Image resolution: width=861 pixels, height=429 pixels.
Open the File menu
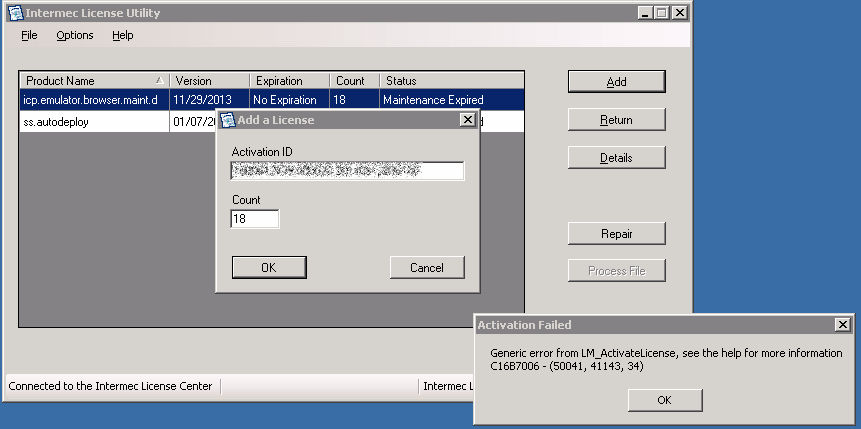[x=29, y=35]
